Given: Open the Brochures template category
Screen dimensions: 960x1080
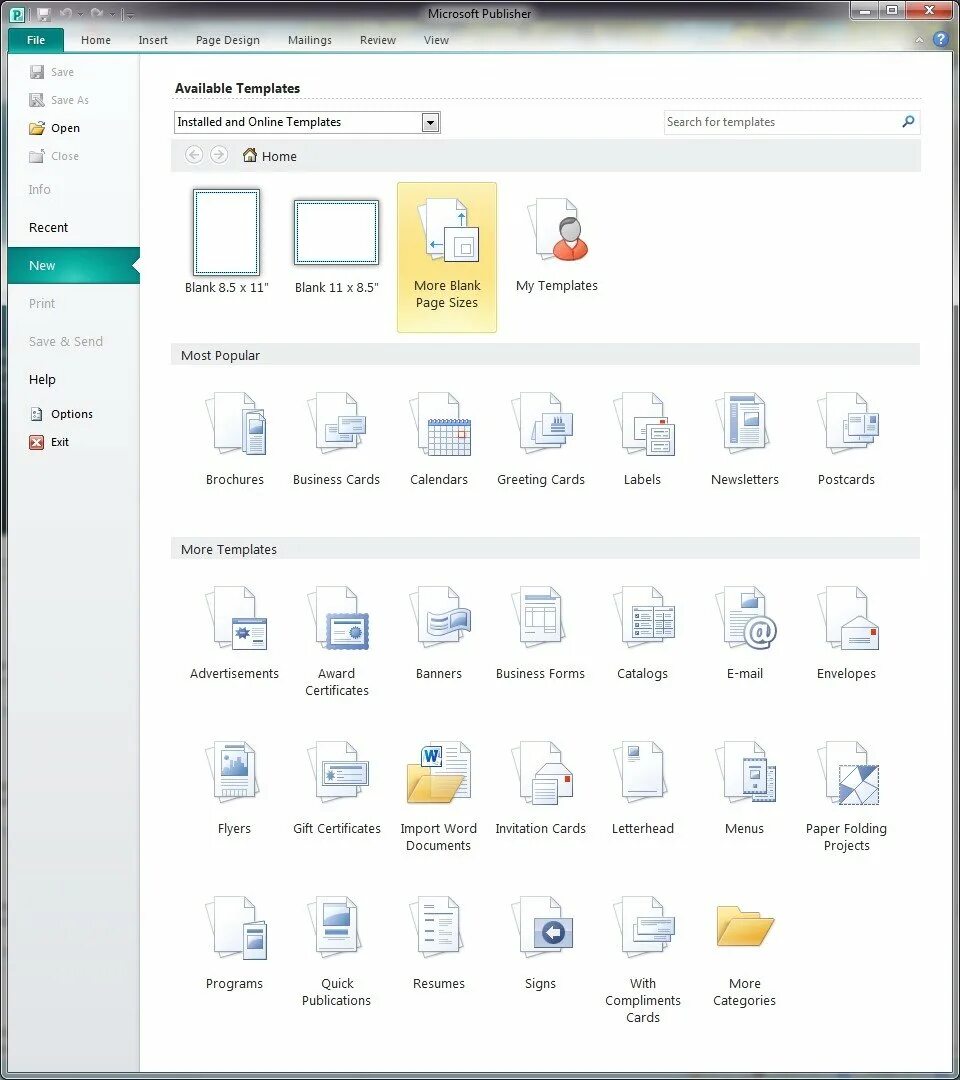Looking at the screenshot, I should click(x=235, y=439).
